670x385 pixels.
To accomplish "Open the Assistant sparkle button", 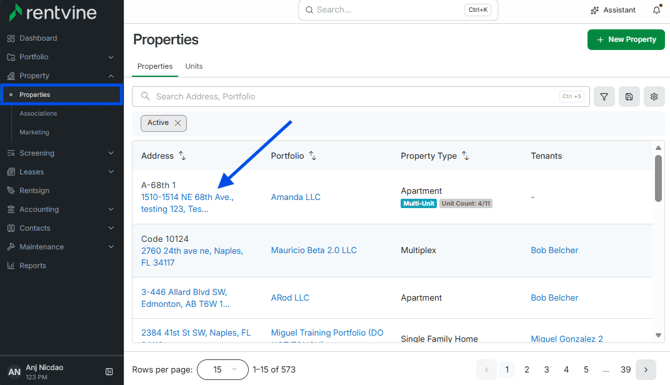I will (x=613, y=10).
